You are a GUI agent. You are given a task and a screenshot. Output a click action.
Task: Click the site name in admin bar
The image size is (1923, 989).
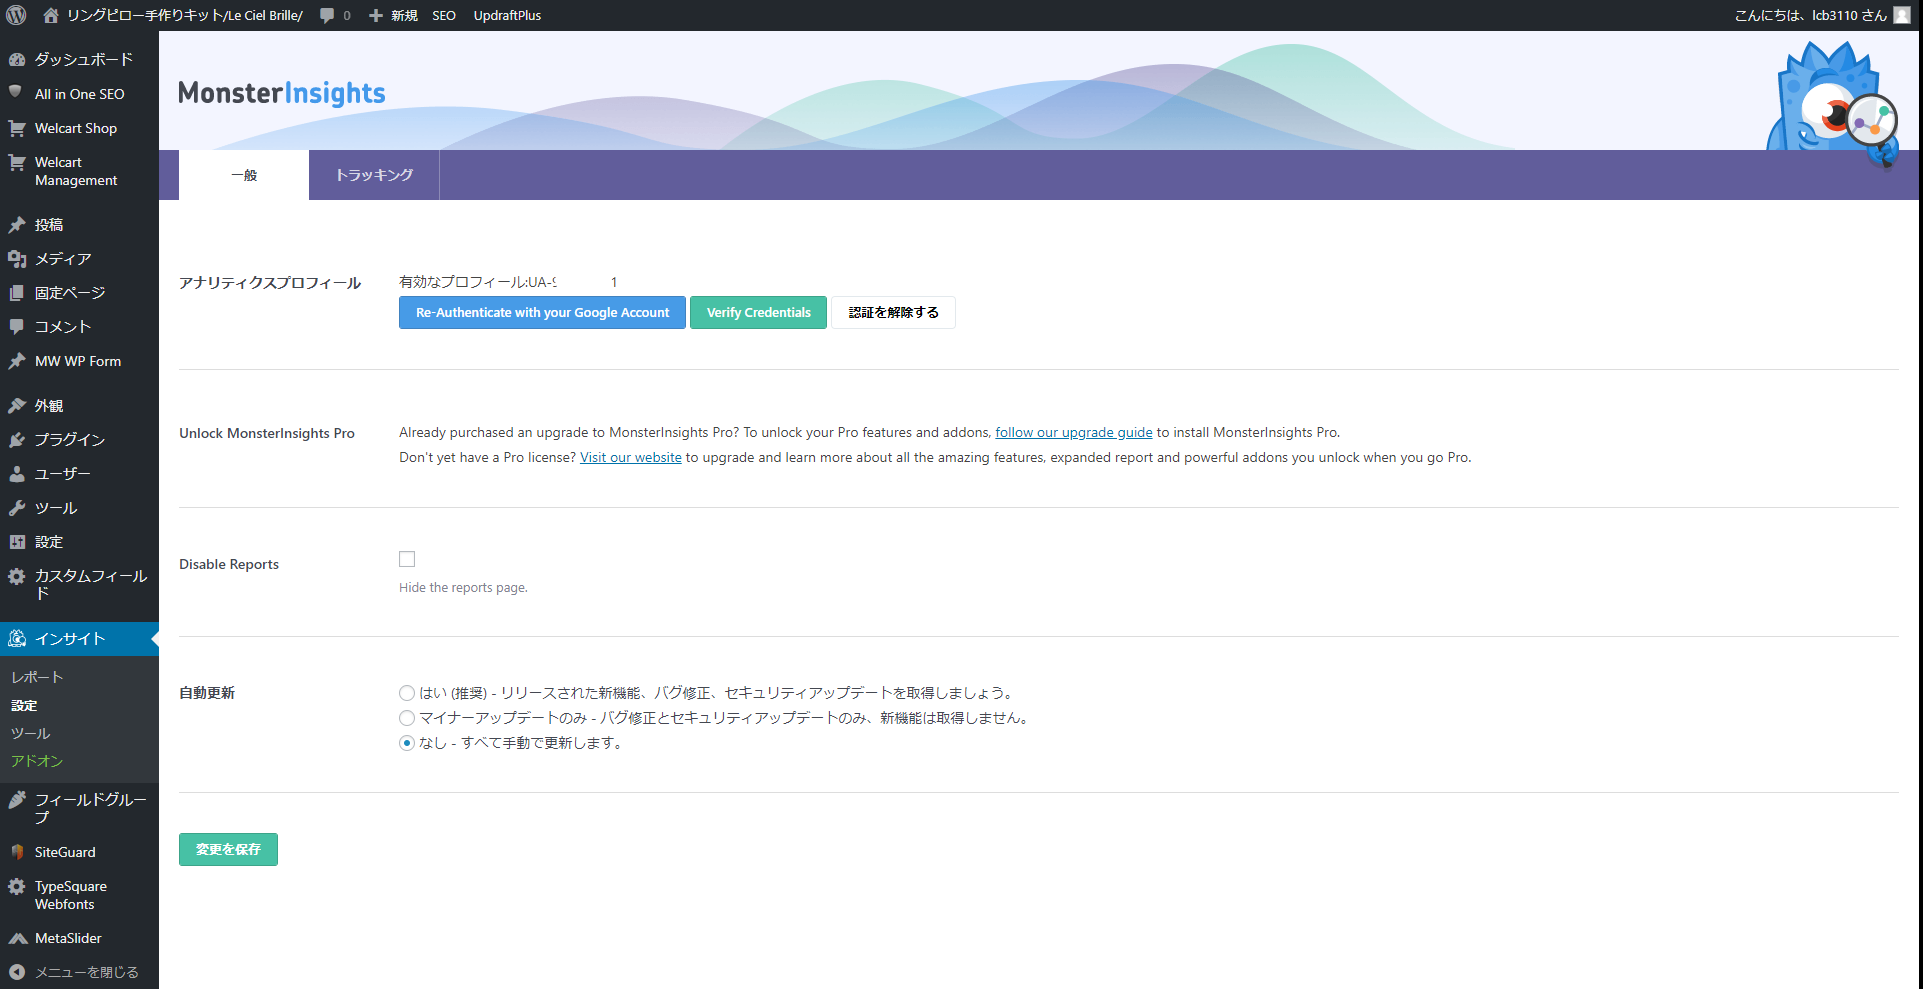(184, 15)
